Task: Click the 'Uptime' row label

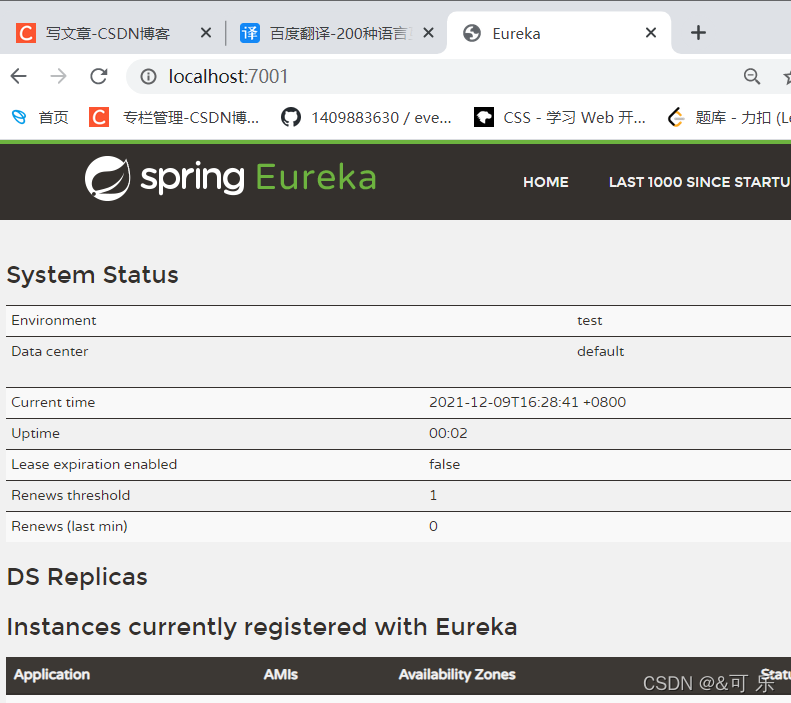Action: (35, 434)
